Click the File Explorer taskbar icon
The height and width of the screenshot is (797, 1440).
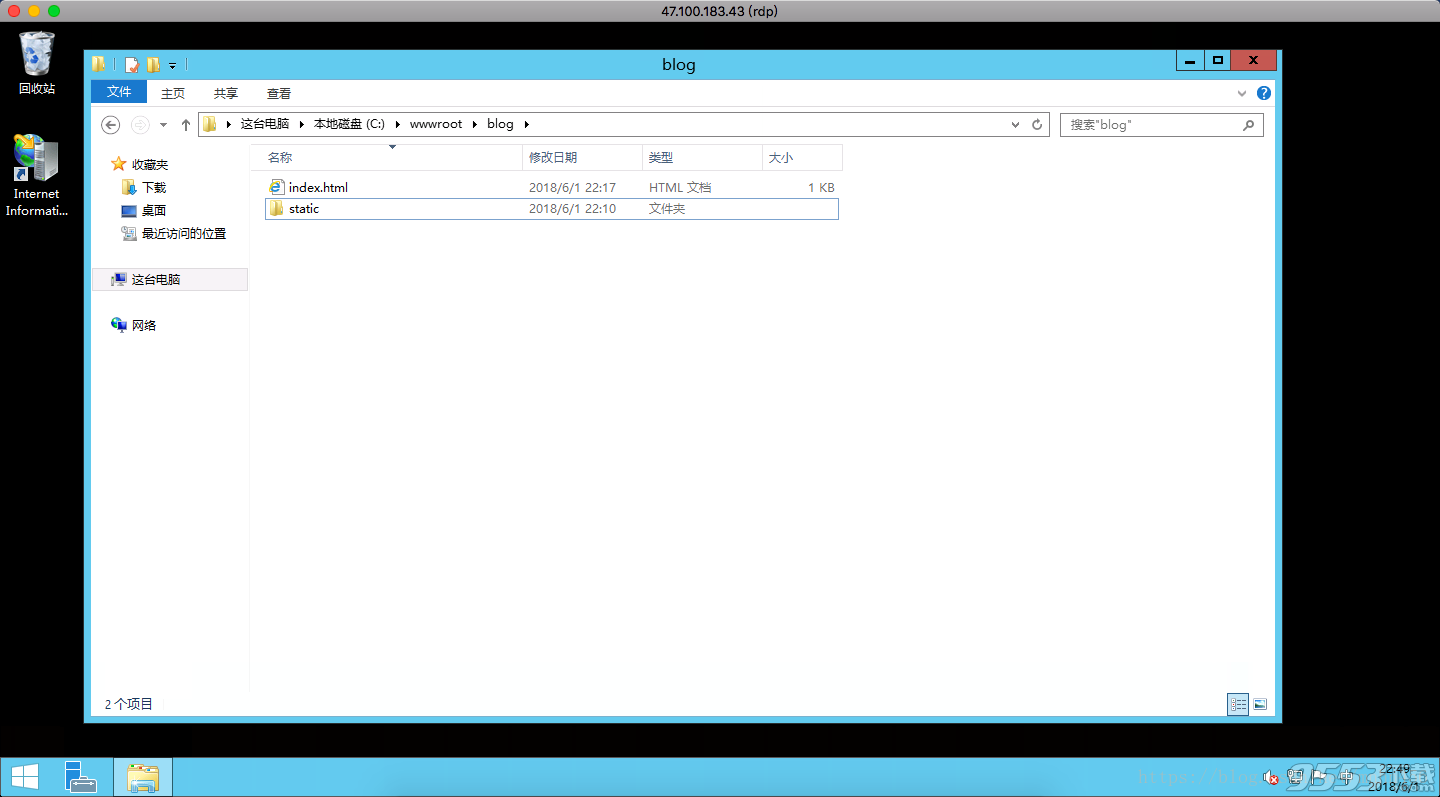click(143, 777)
